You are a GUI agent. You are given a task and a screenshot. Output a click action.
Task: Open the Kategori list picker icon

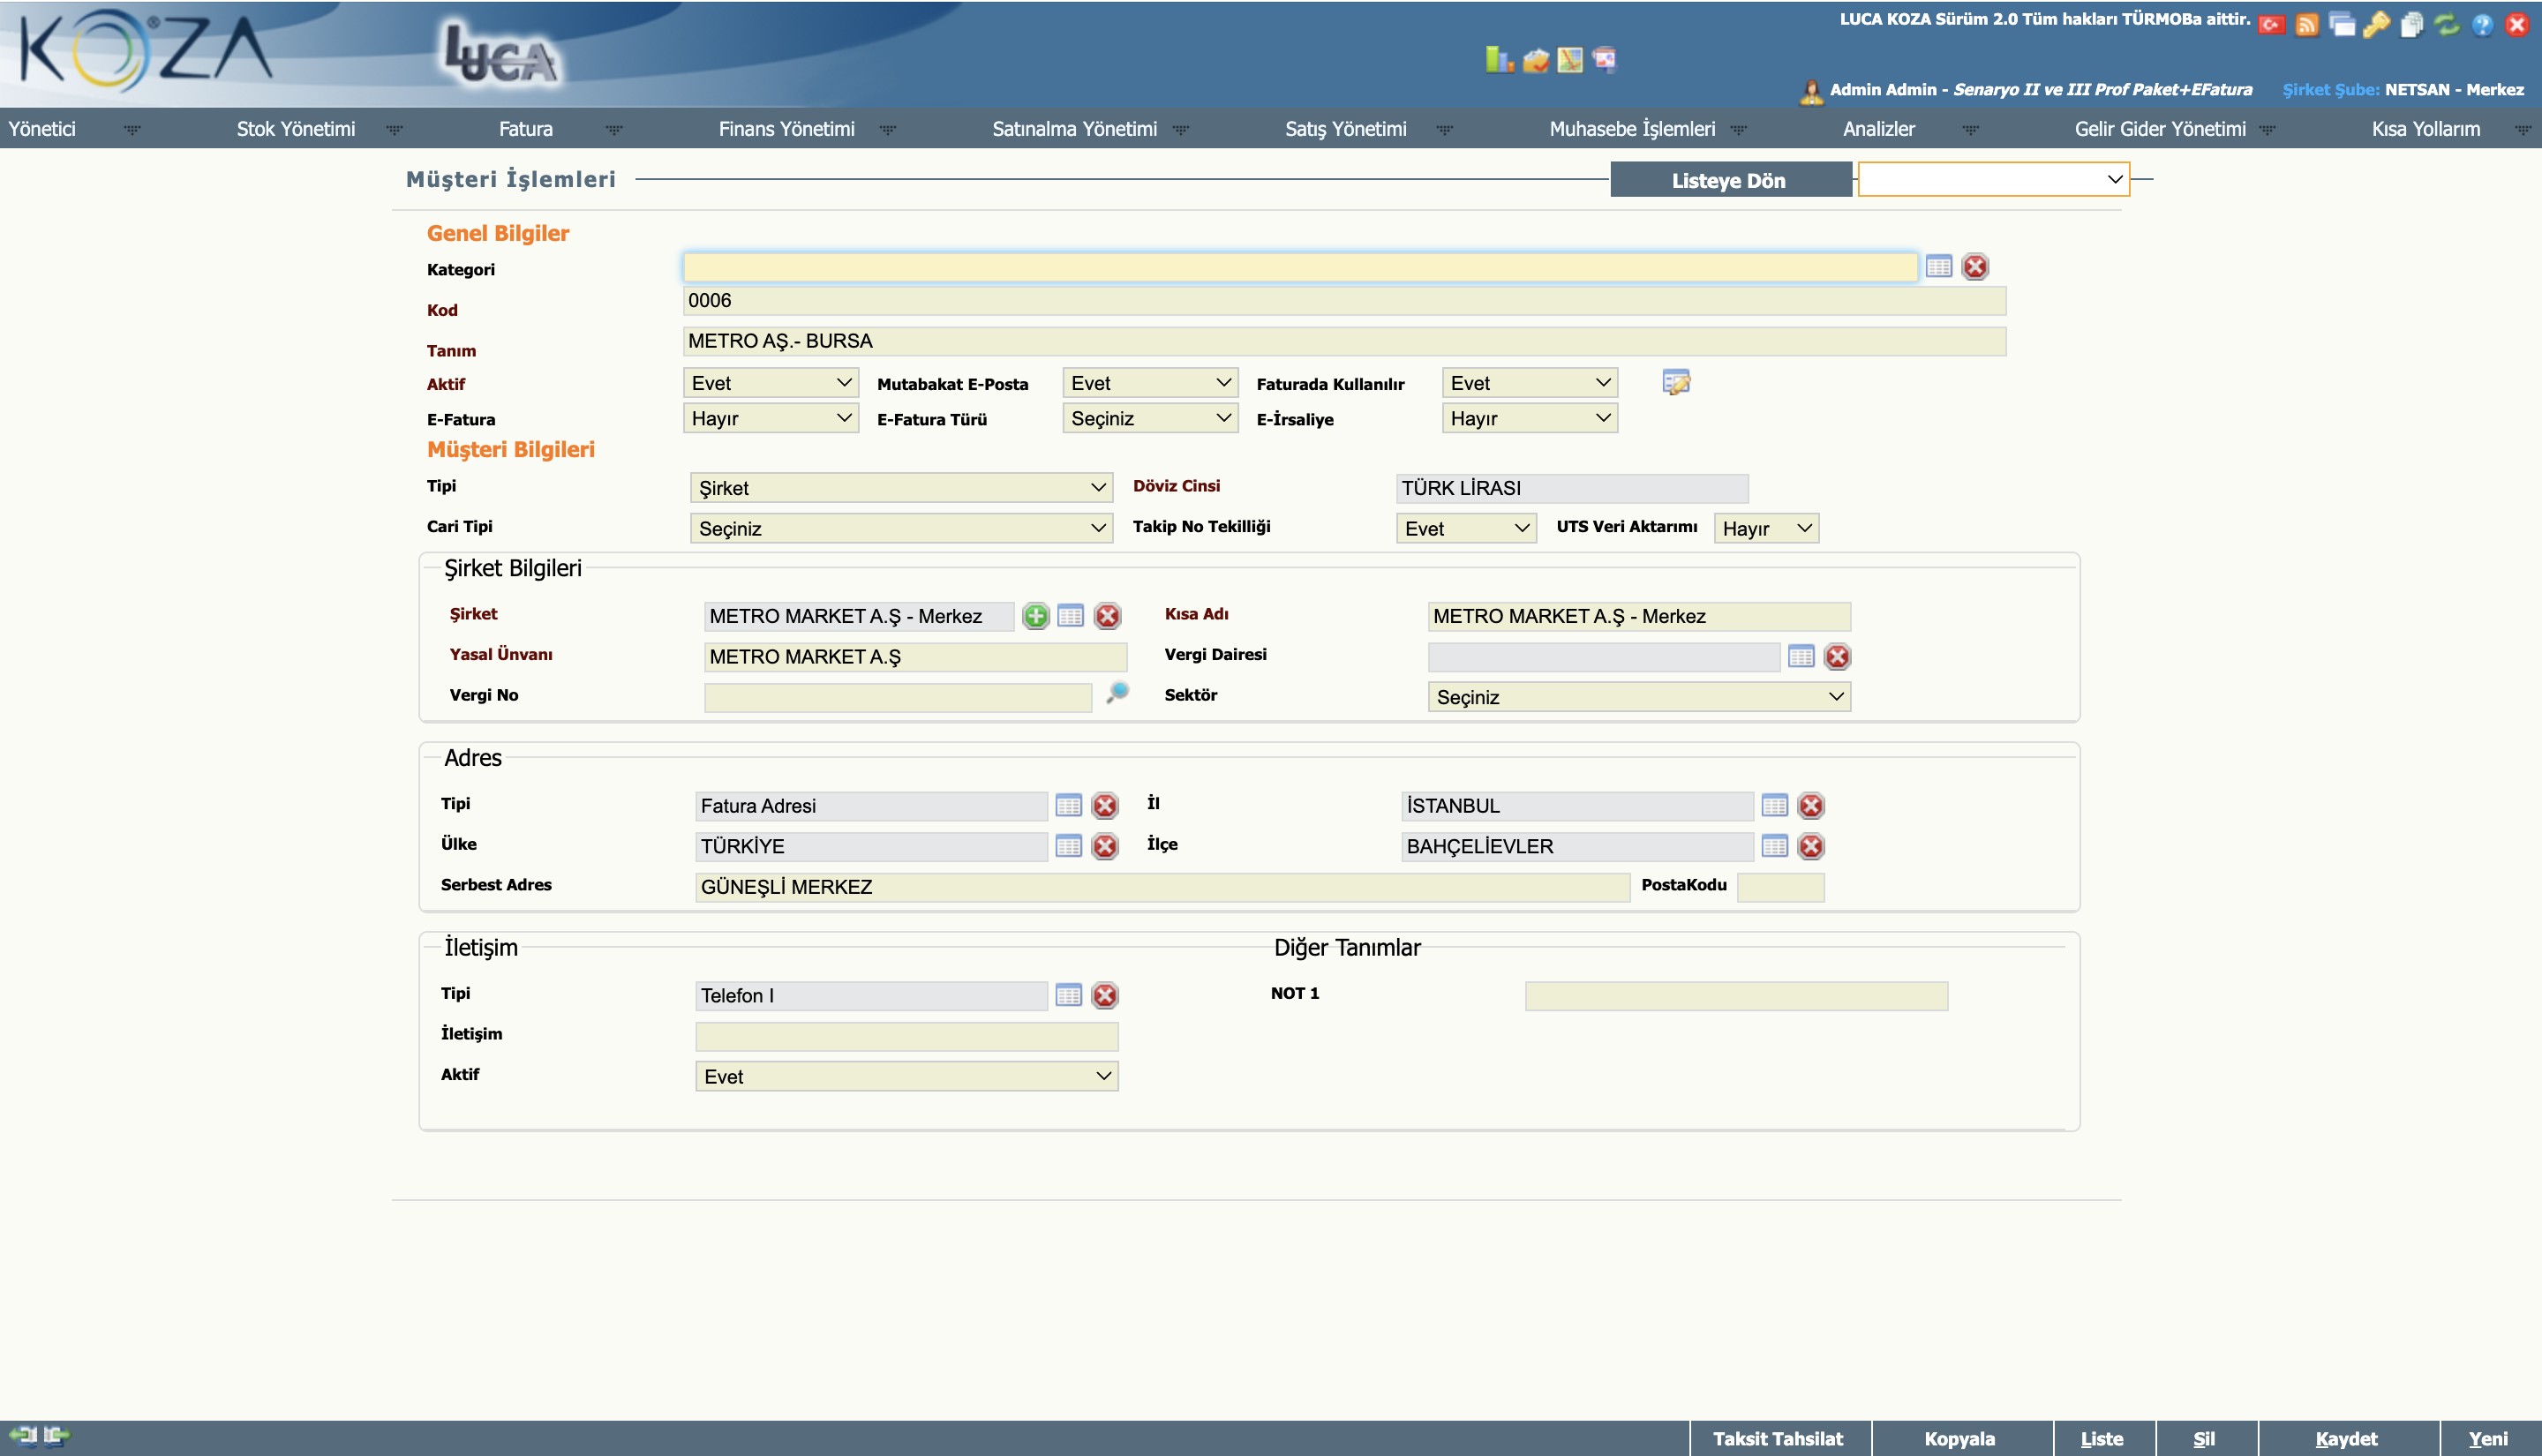(x=1938, y=267)
